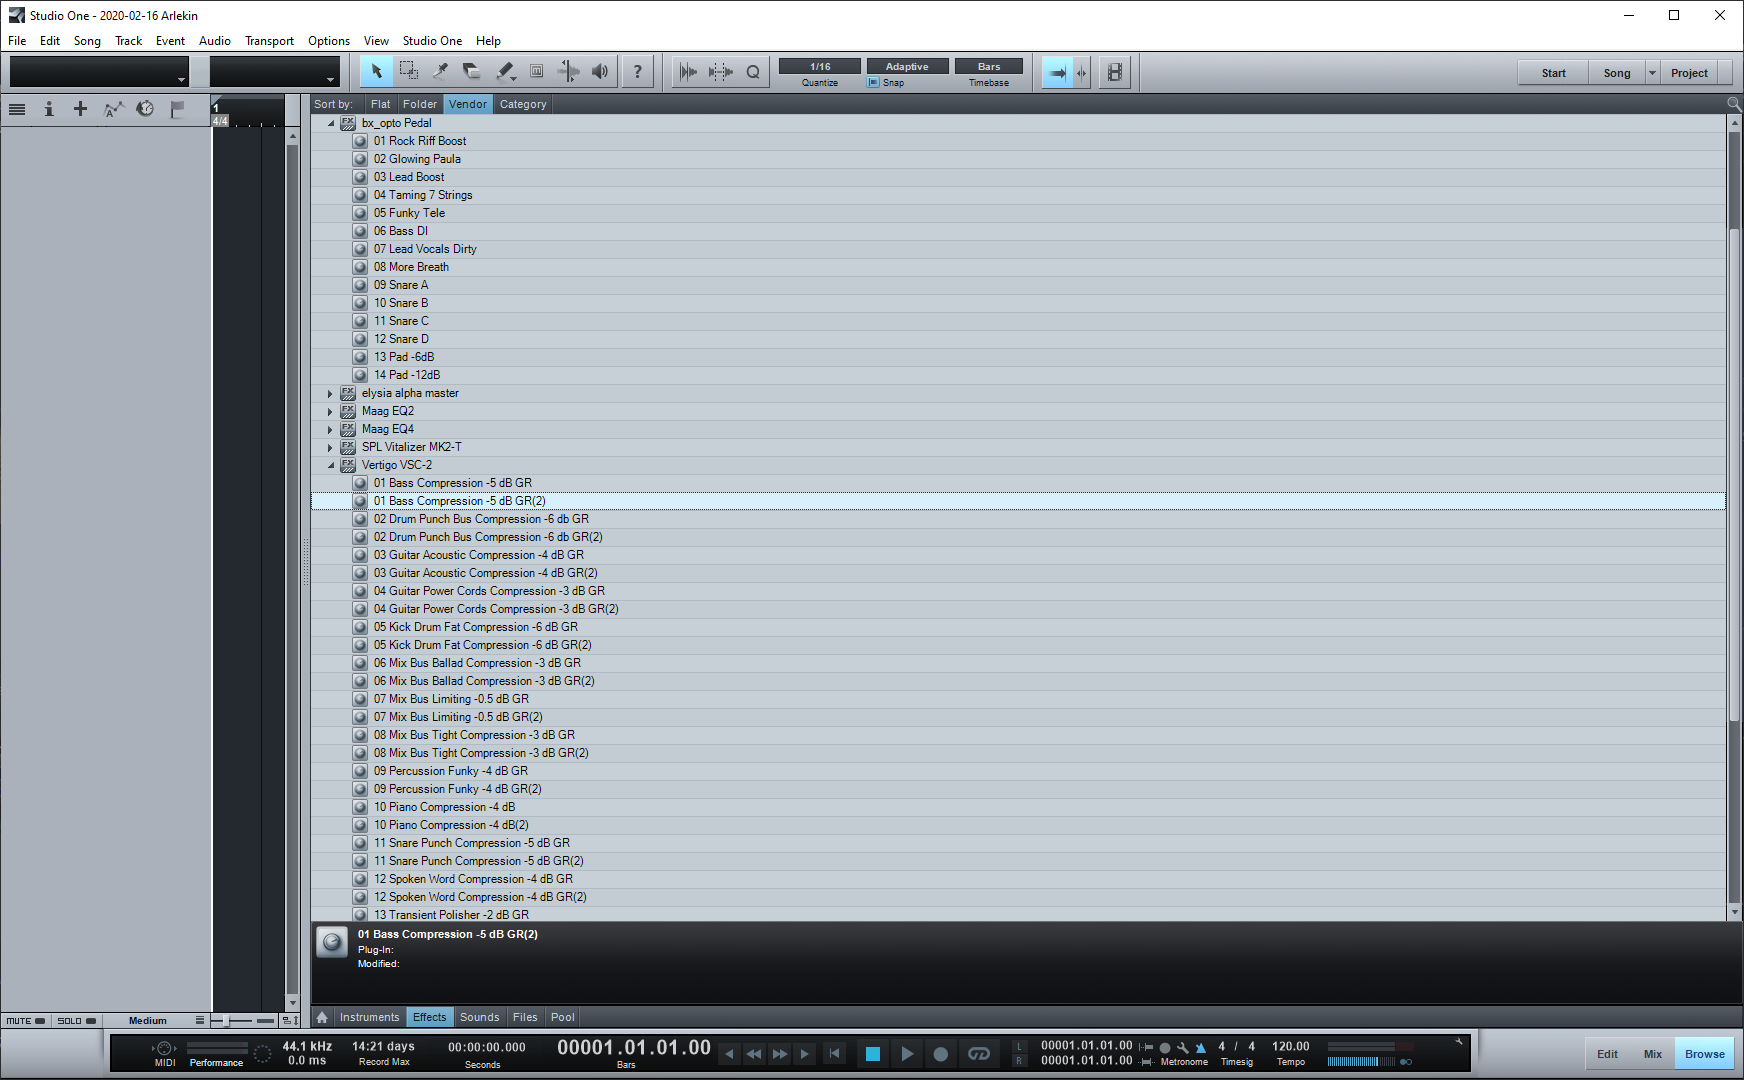Open the Mix console button
The image size is (1744, 1080).
1652,1054
